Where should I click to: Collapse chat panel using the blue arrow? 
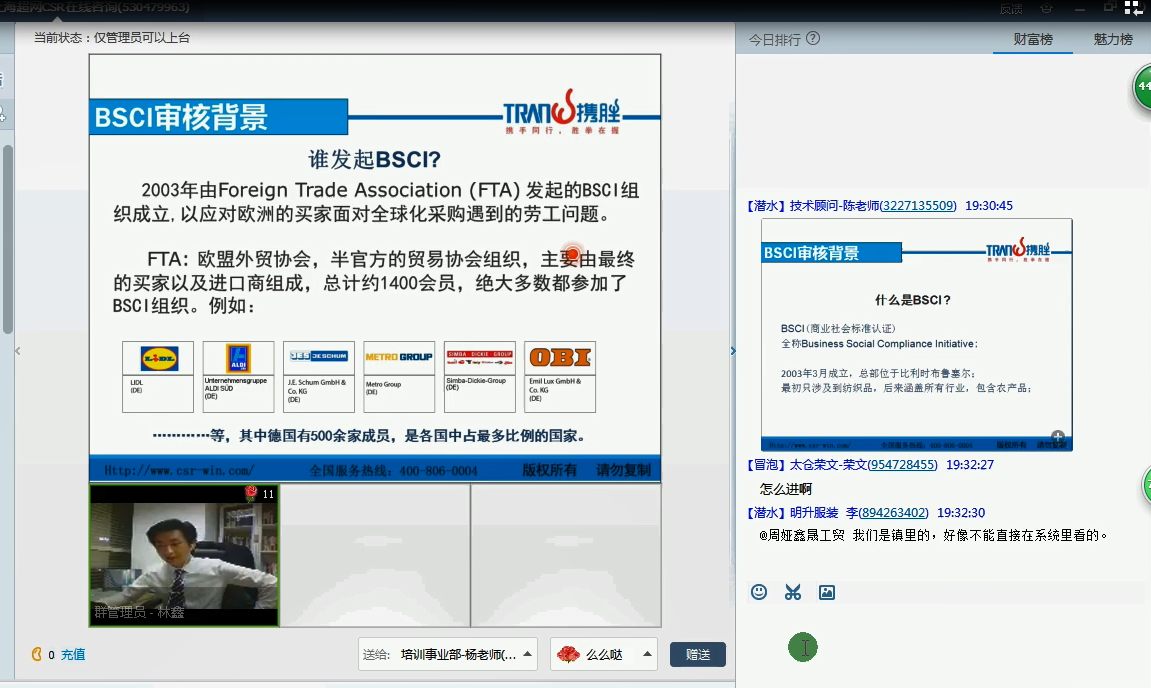[x=733, y=351]
